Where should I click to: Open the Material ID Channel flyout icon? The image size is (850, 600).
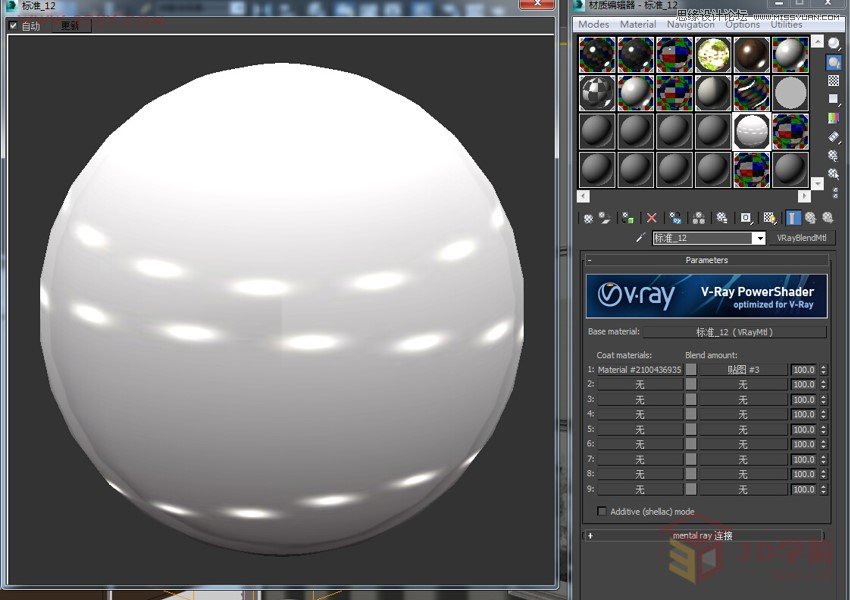tap(744, 217)
